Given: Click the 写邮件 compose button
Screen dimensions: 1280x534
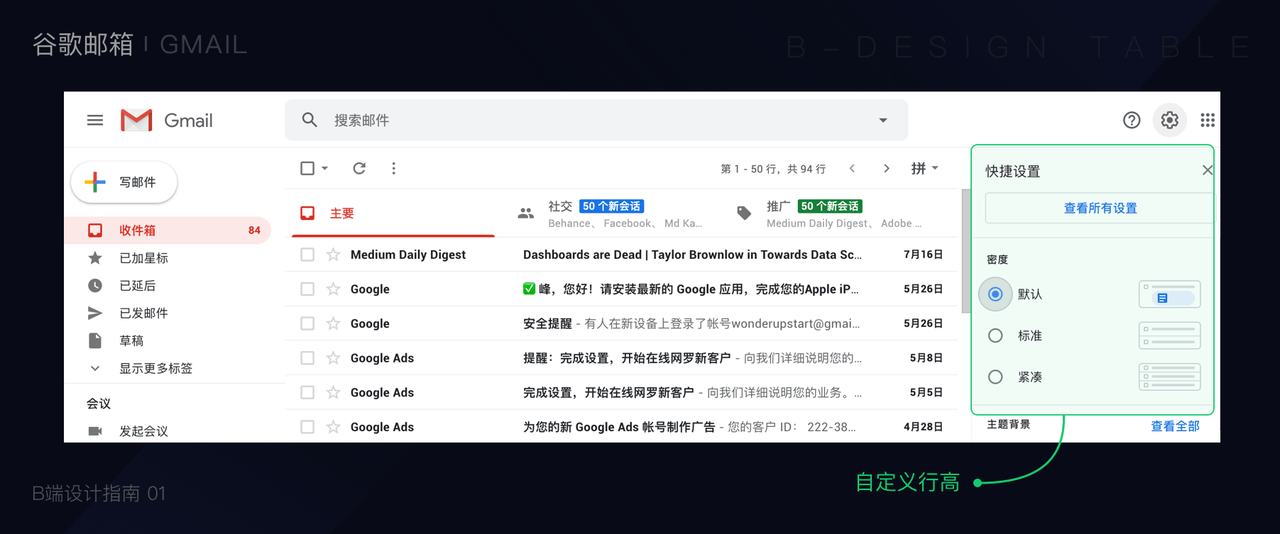Looking at the screenshot, I should [x=124, y=182].
